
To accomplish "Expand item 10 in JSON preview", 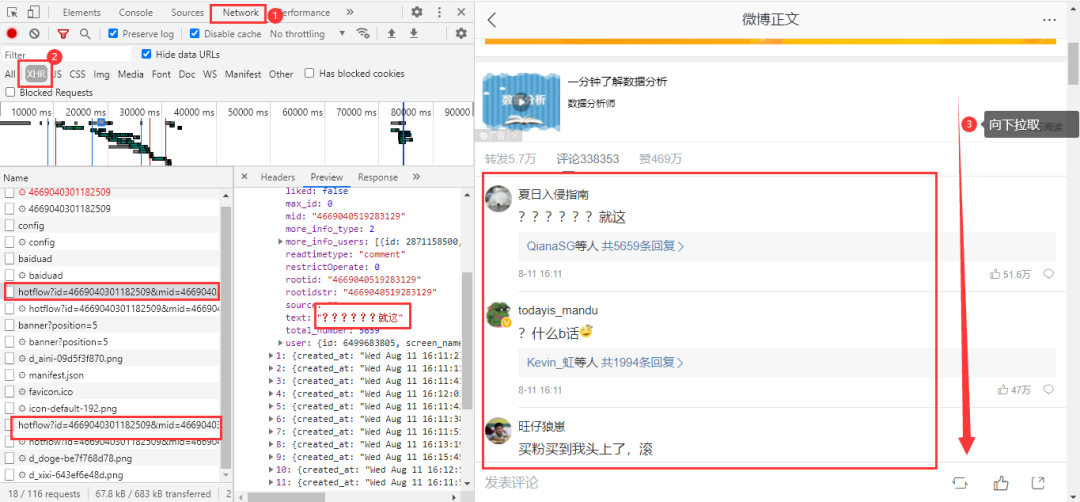I will click(x=271, y=469).
